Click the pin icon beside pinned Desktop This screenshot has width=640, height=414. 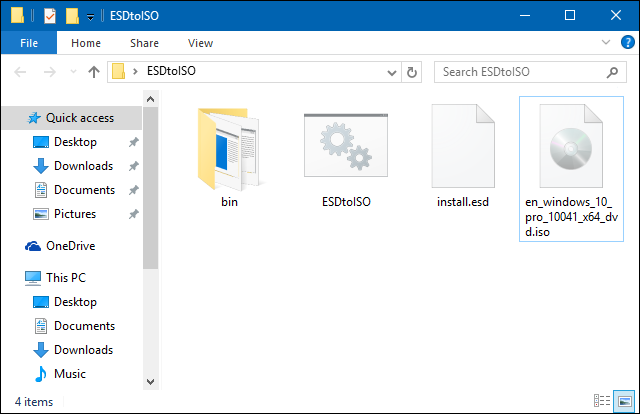click(x=133, y=142)
